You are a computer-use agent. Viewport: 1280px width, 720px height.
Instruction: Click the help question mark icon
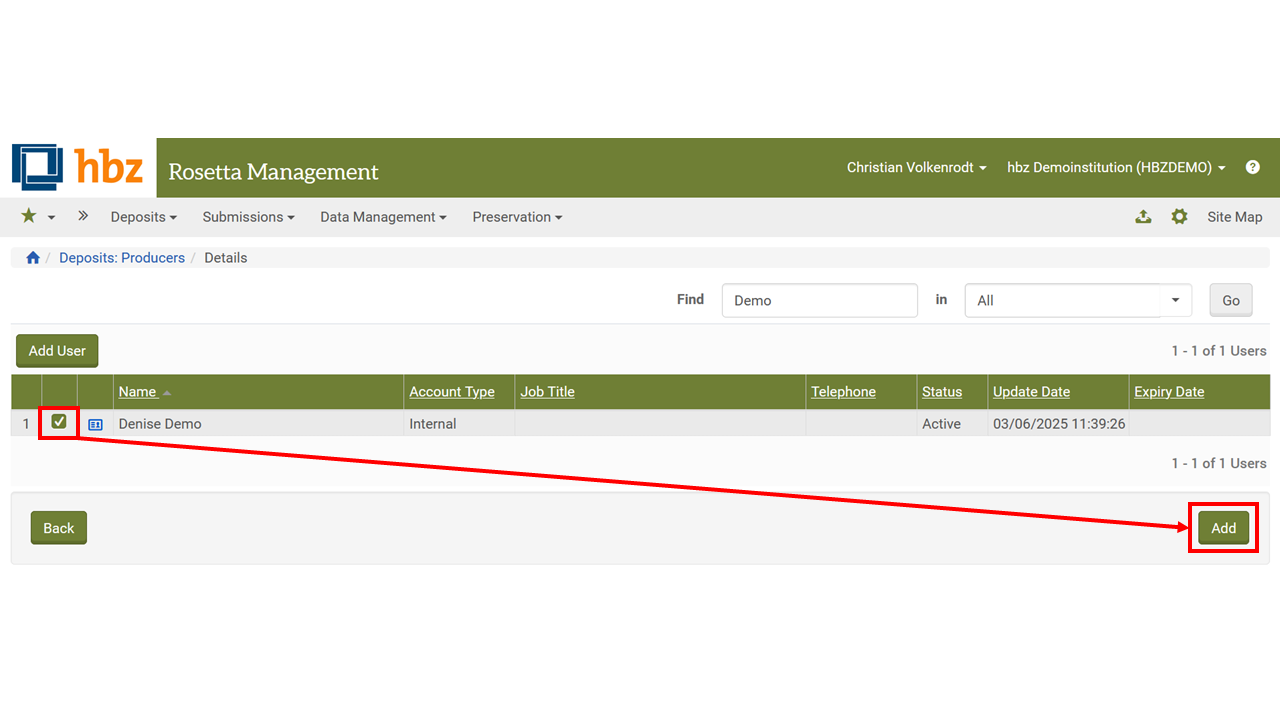1252,167
